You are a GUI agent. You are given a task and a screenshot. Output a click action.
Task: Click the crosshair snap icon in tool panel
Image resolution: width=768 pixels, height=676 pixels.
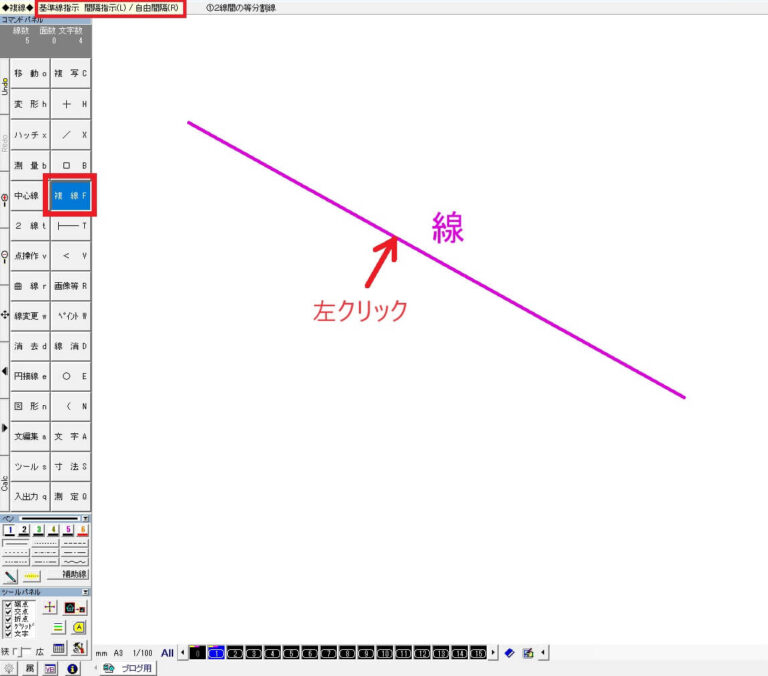tap(49, 607)
